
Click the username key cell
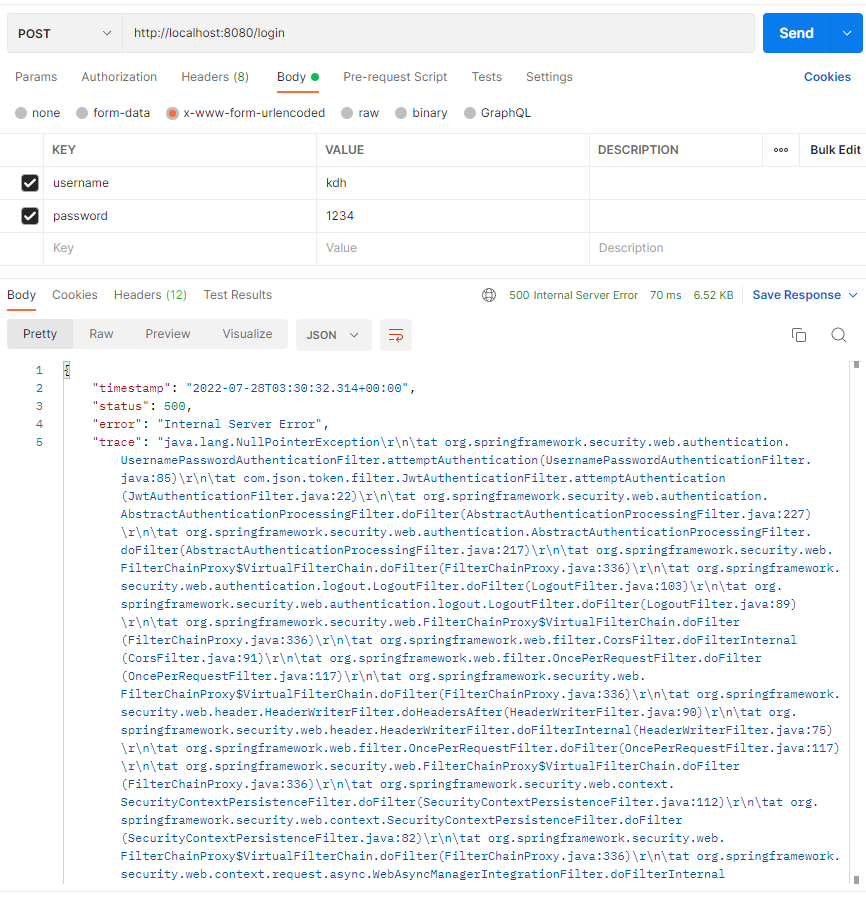tap(180, 183)
